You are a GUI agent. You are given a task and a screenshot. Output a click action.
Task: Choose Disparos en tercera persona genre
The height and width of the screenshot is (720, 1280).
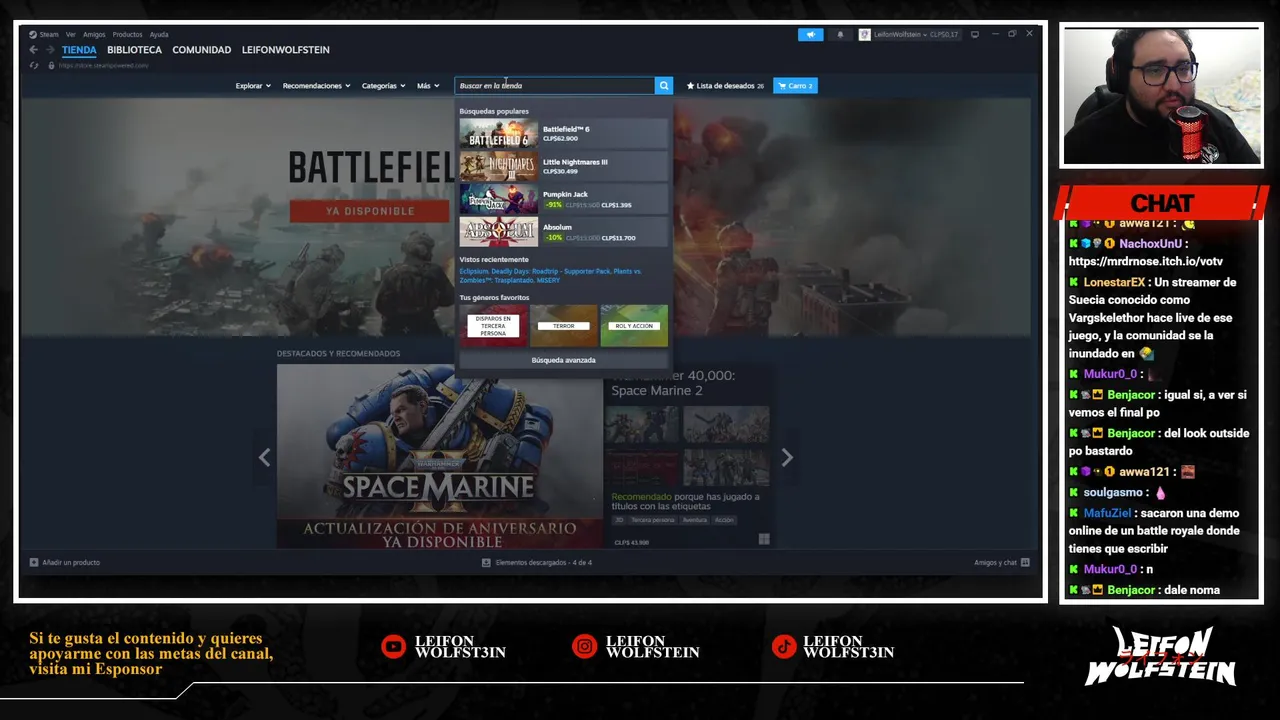(493, 326)
